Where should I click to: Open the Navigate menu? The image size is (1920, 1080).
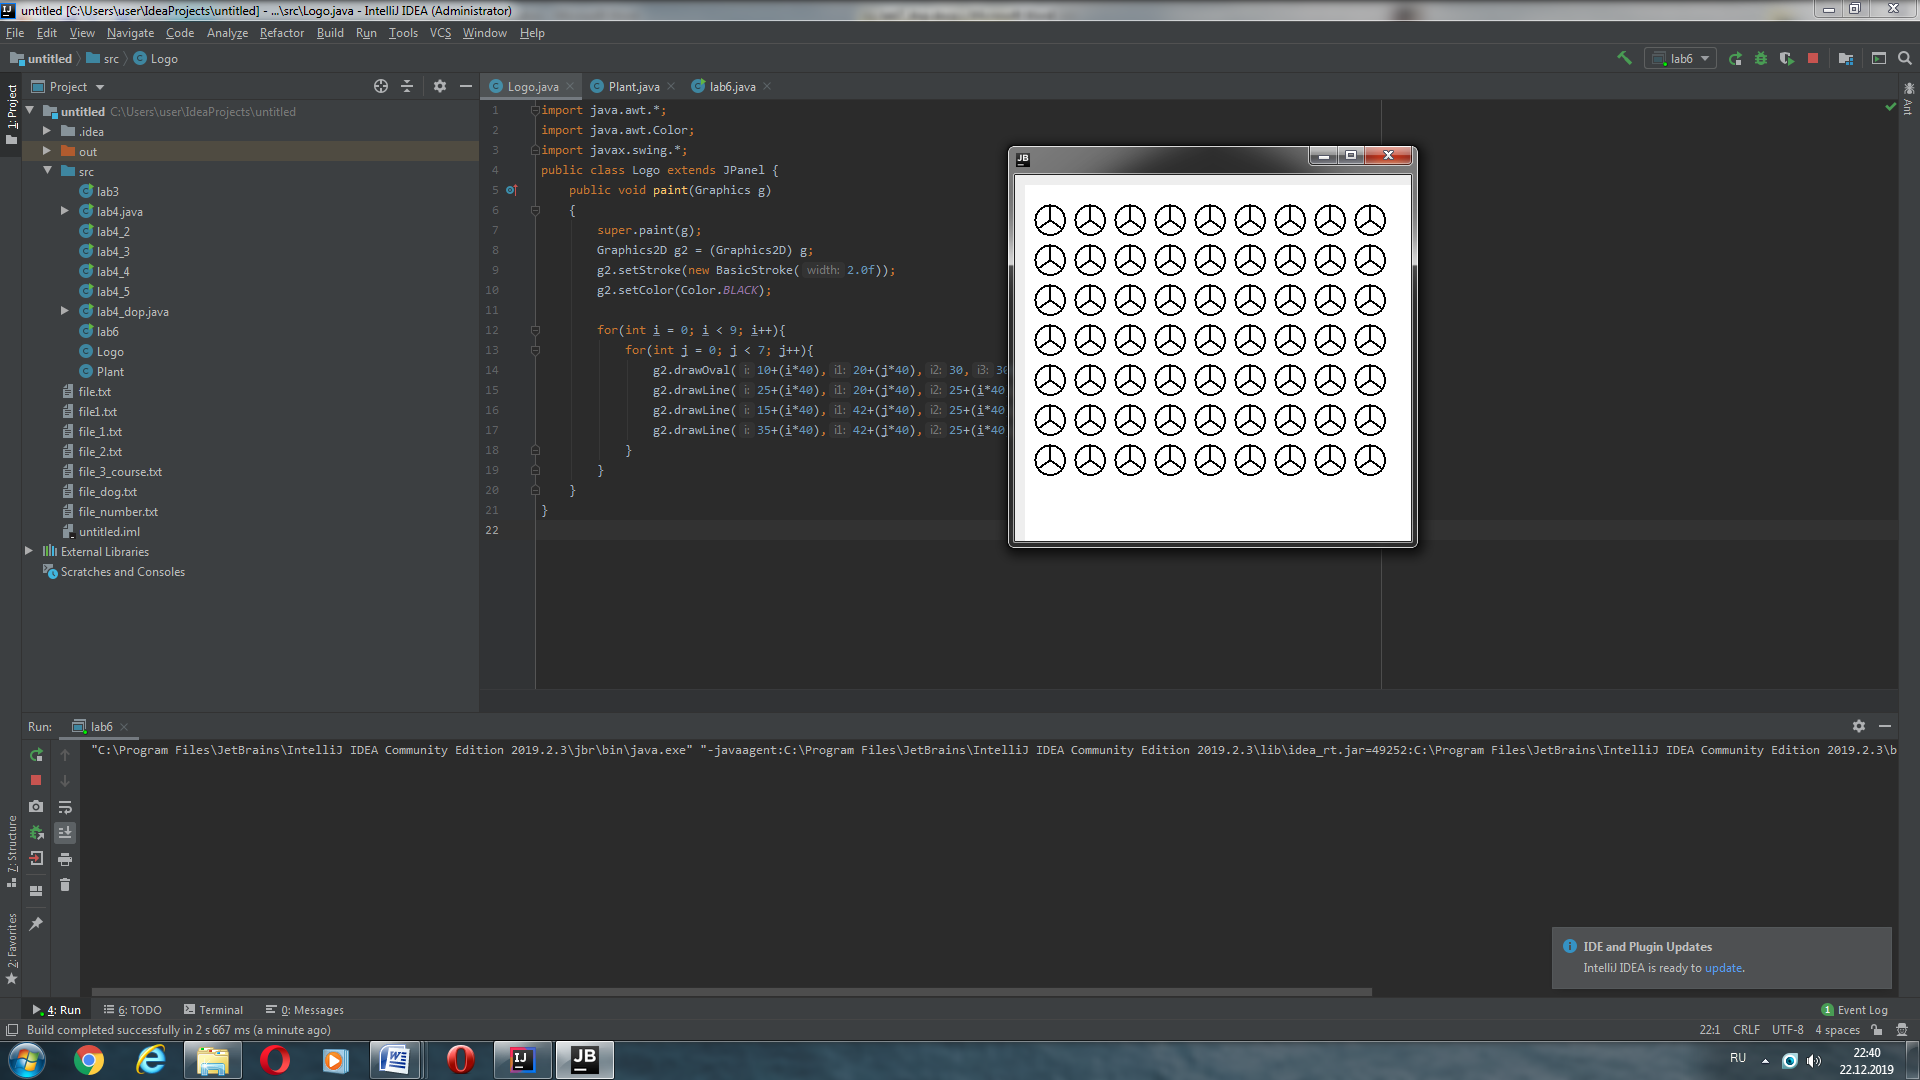coord(130,33)
